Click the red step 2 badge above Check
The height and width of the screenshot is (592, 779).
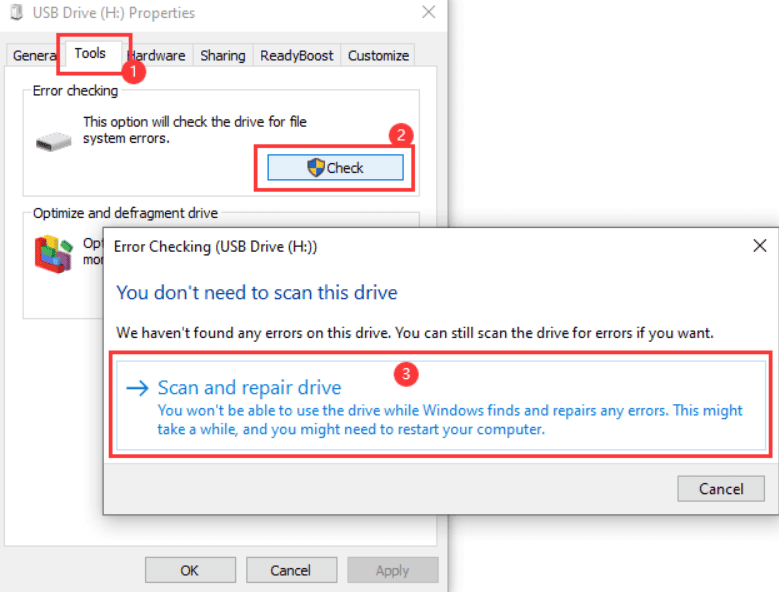coord(400,134)
